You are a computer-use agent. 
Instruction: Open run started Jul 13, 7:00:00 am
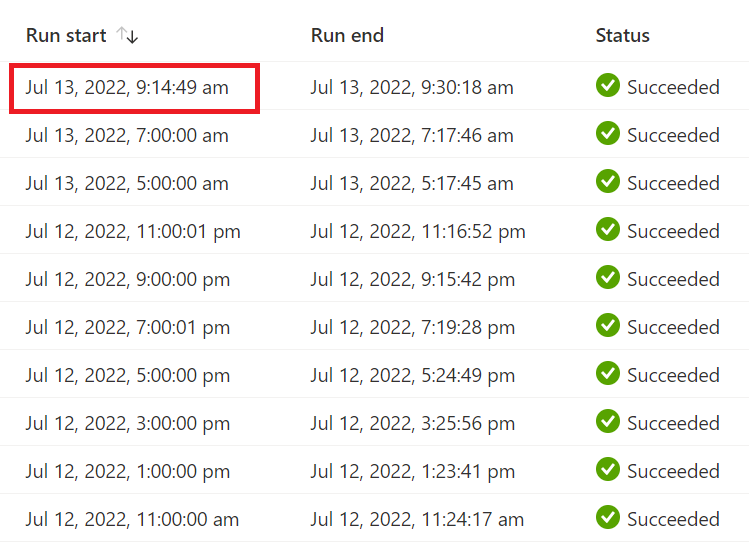pyautogui.click(x=127, y=136)
